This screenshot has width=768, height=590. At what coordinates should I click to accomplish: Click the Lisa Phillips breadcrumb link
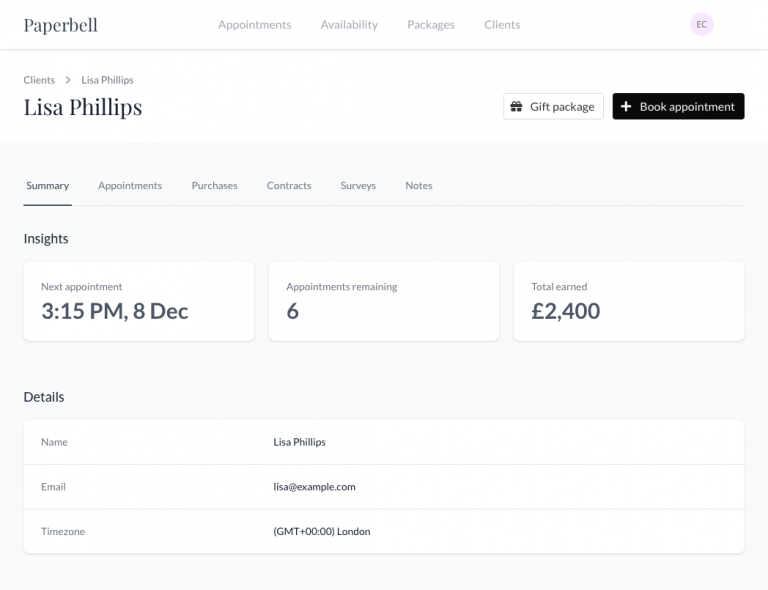pyautogui.click(x=107, y=80)
